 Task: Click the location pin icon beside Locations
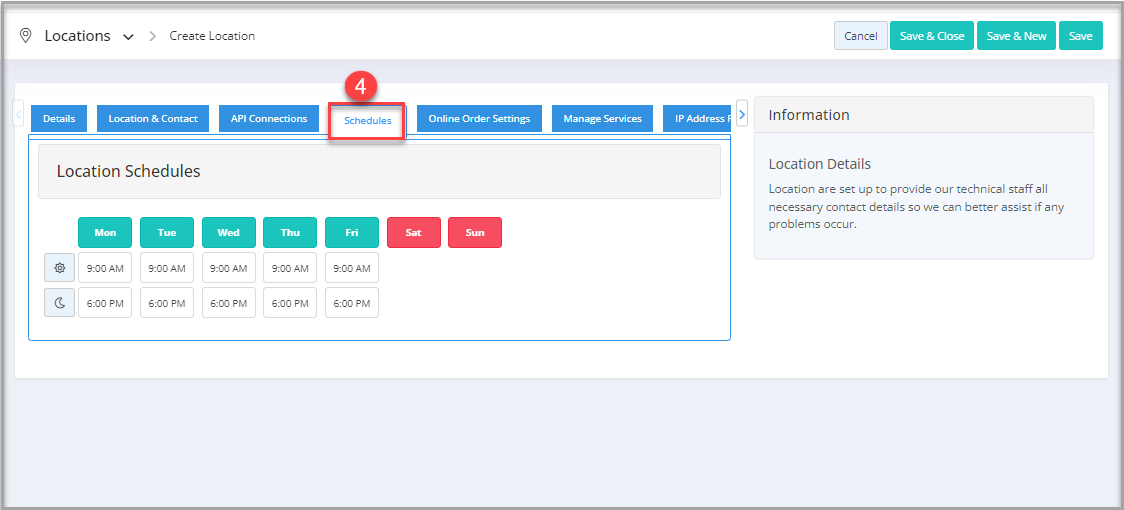26,36
